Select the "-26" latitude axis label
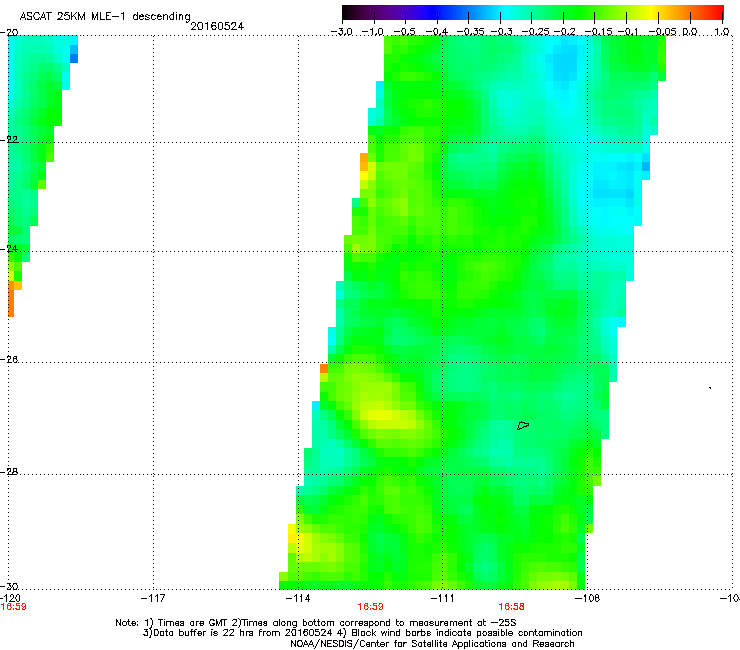The width and height of the screenshot is (740, 650). pyautogui.click(x=9, y=360)
